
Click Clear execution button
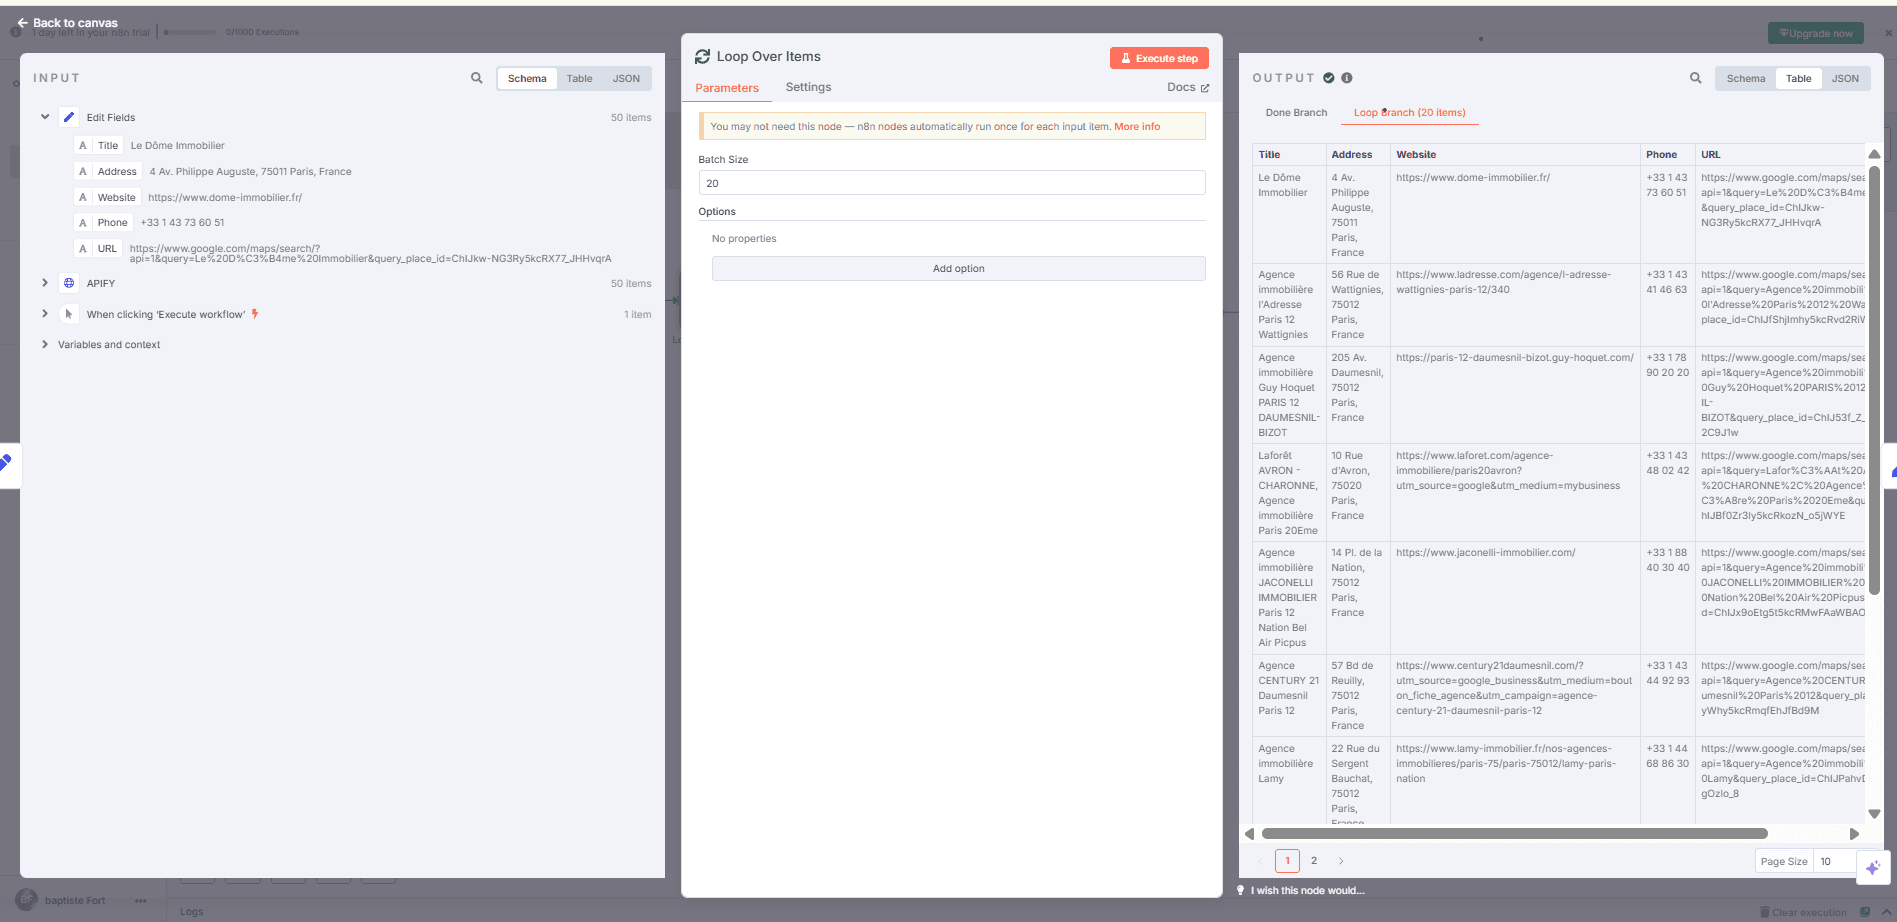tap(1803, 912)
